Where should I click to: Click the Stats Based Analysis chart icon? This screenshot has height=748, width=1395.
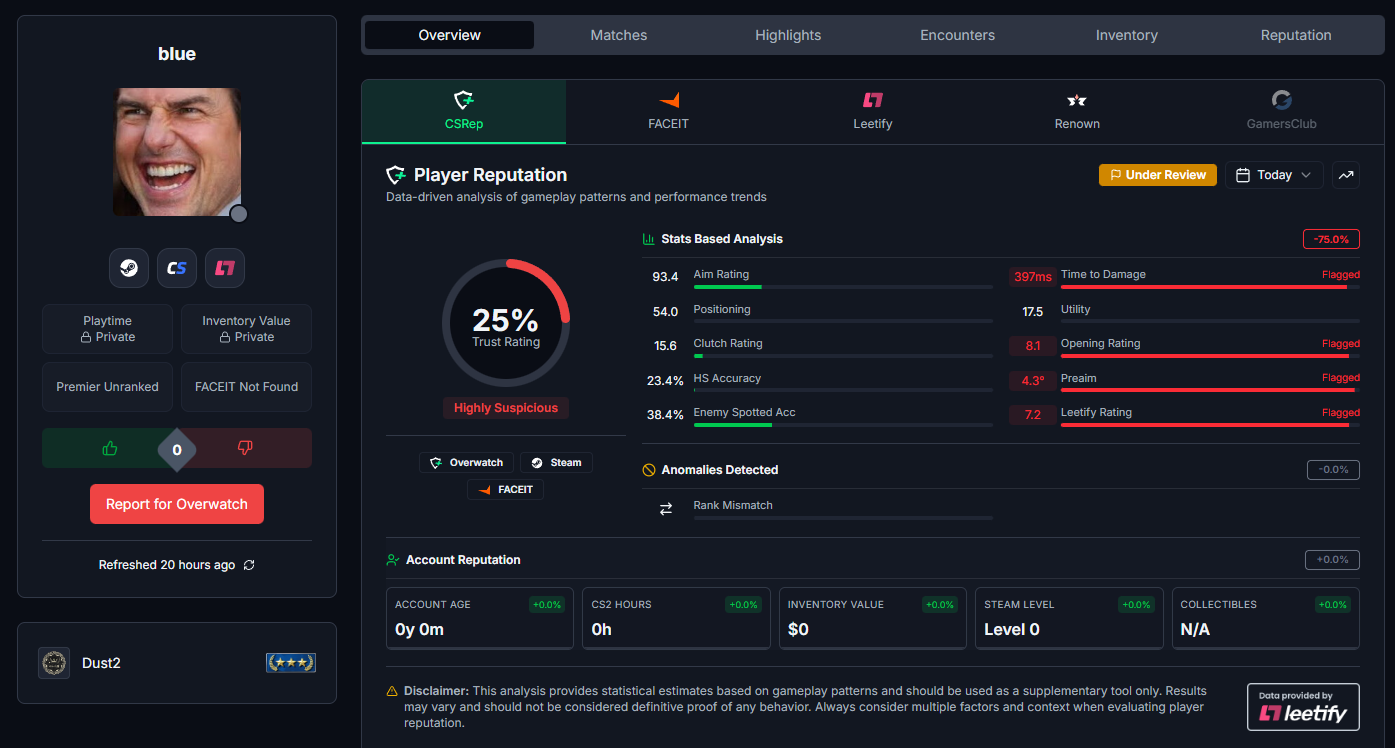[648, 239]
